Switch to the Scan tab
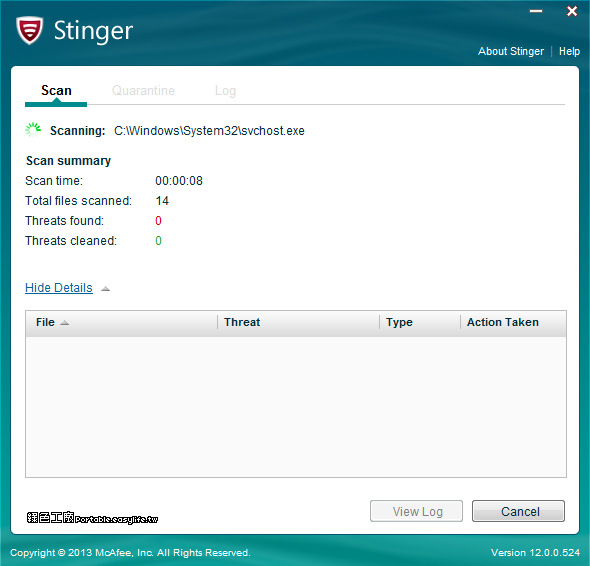Image resolution: width=590 pixels, height=566 pixels. 56,91
